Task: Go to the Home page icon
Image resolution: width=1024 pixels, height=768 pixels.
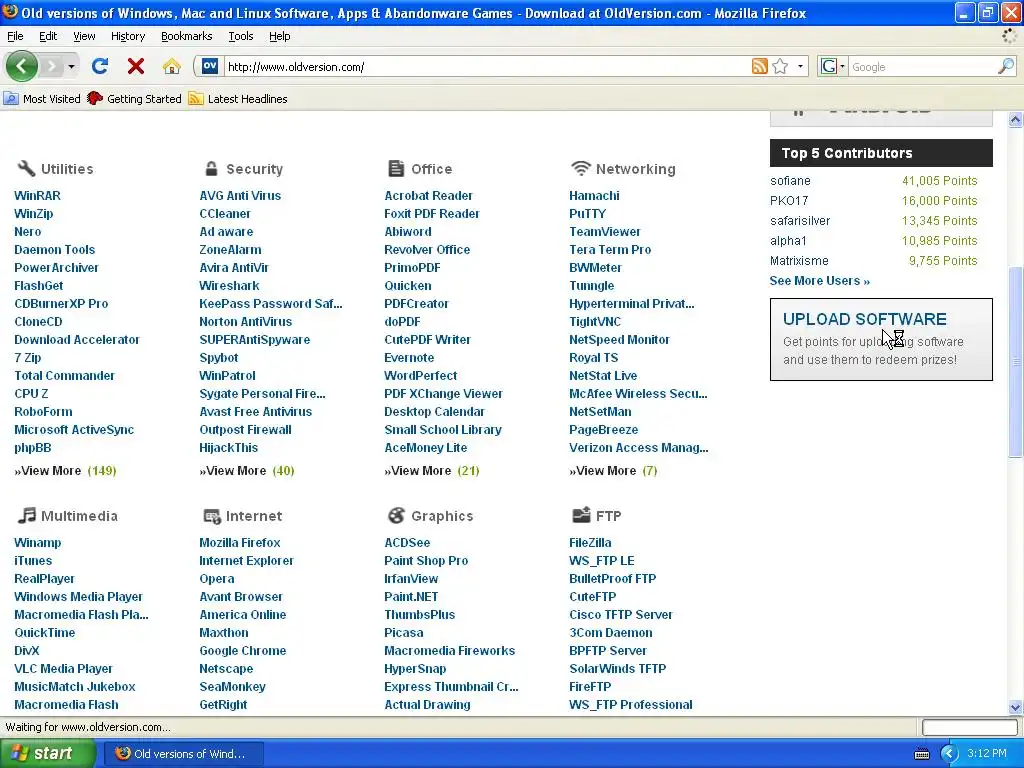Action: tap(172, 66)
